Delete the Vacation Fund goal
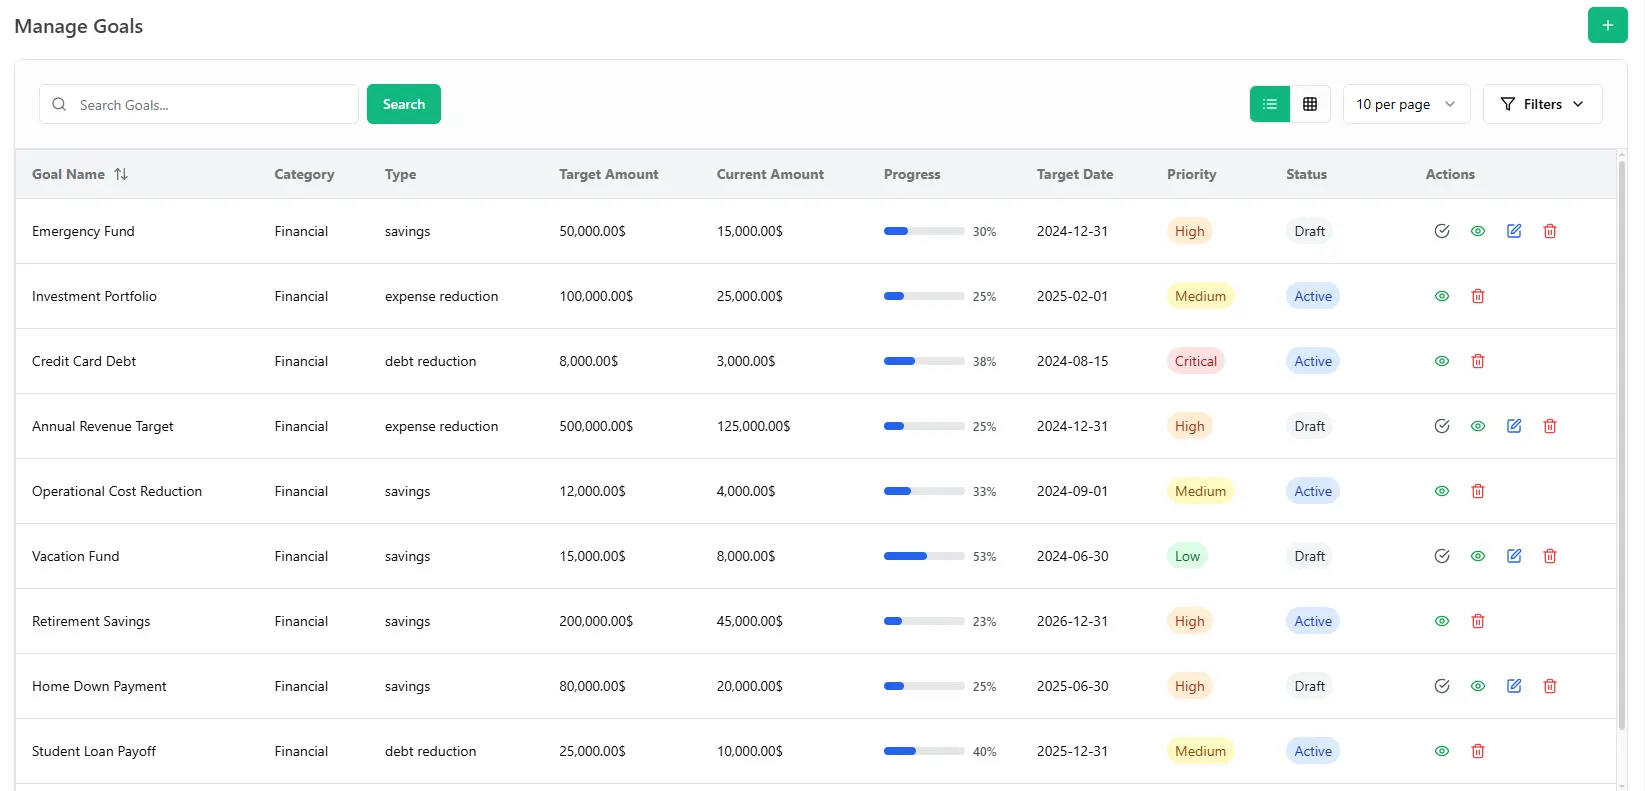1645x791 pixels. [1550, 556]
